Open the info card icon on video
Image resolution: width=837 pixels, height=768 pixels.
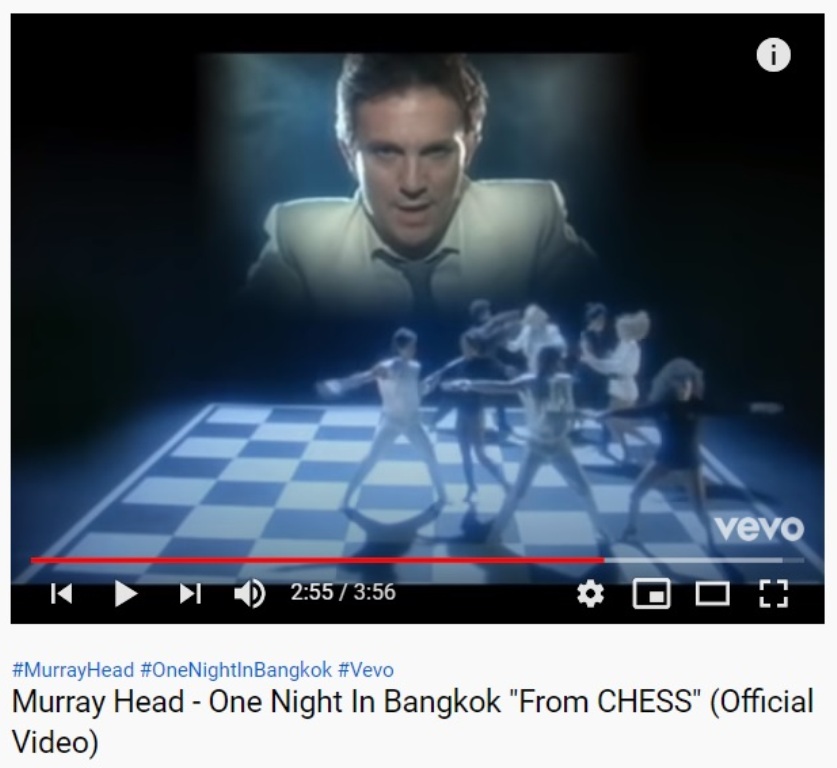[x=773, y=54]
